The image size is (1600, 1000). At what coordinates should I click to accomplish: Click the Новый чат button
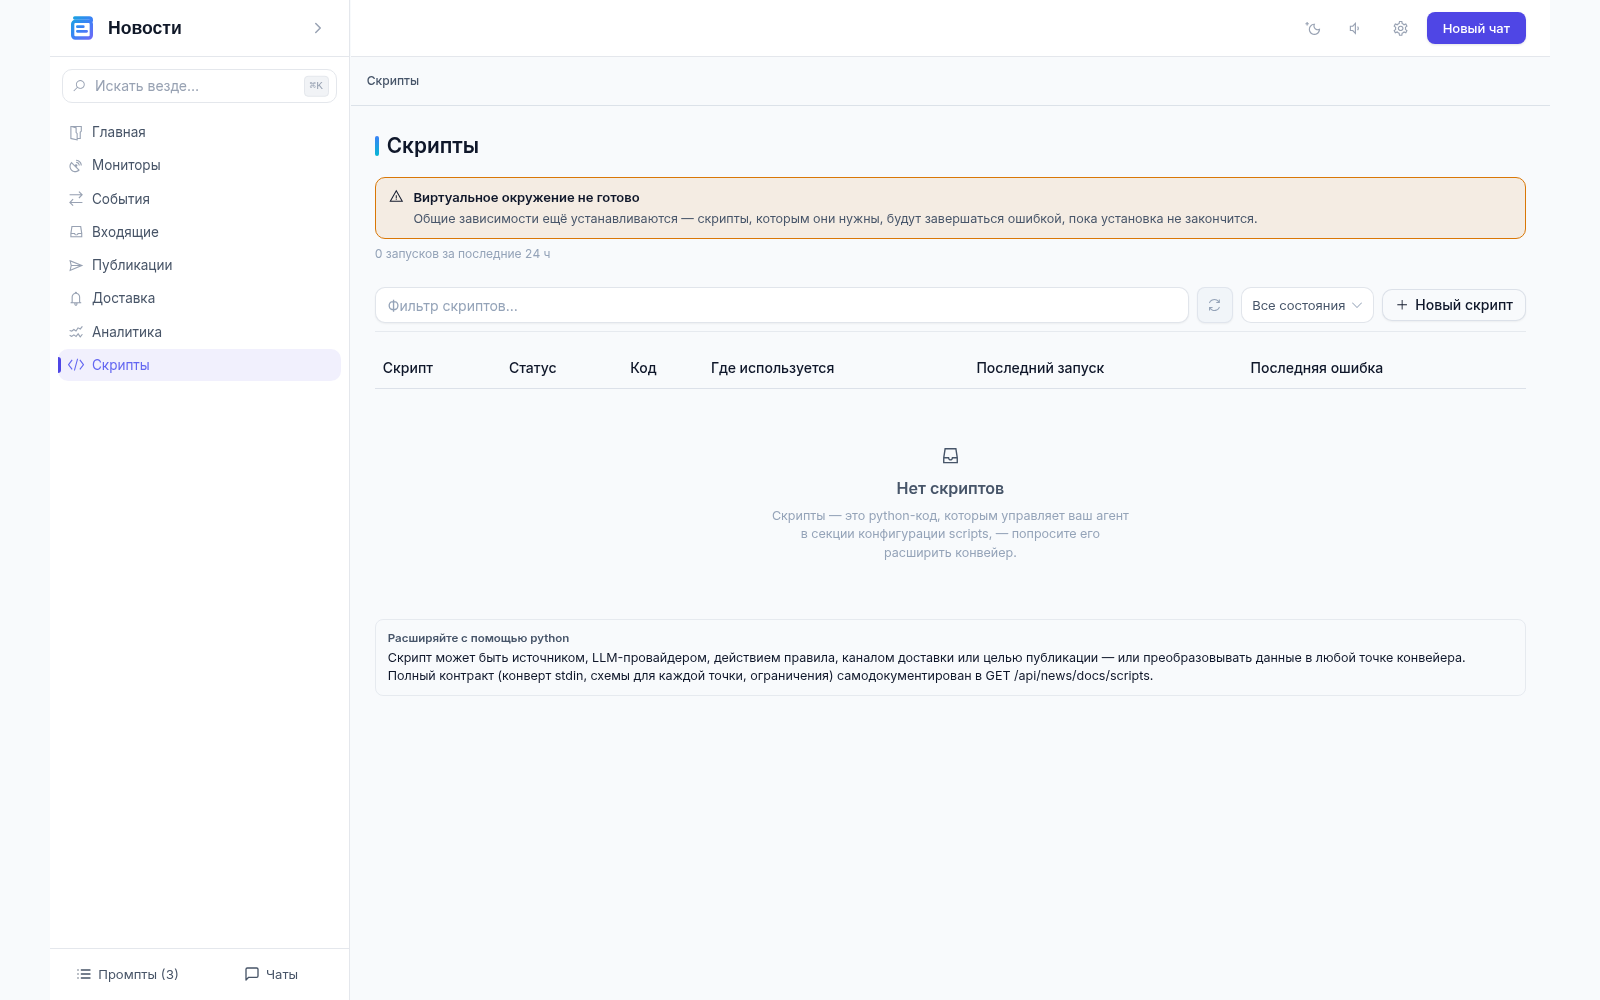pyautogui.click(x=1476, y=28)
